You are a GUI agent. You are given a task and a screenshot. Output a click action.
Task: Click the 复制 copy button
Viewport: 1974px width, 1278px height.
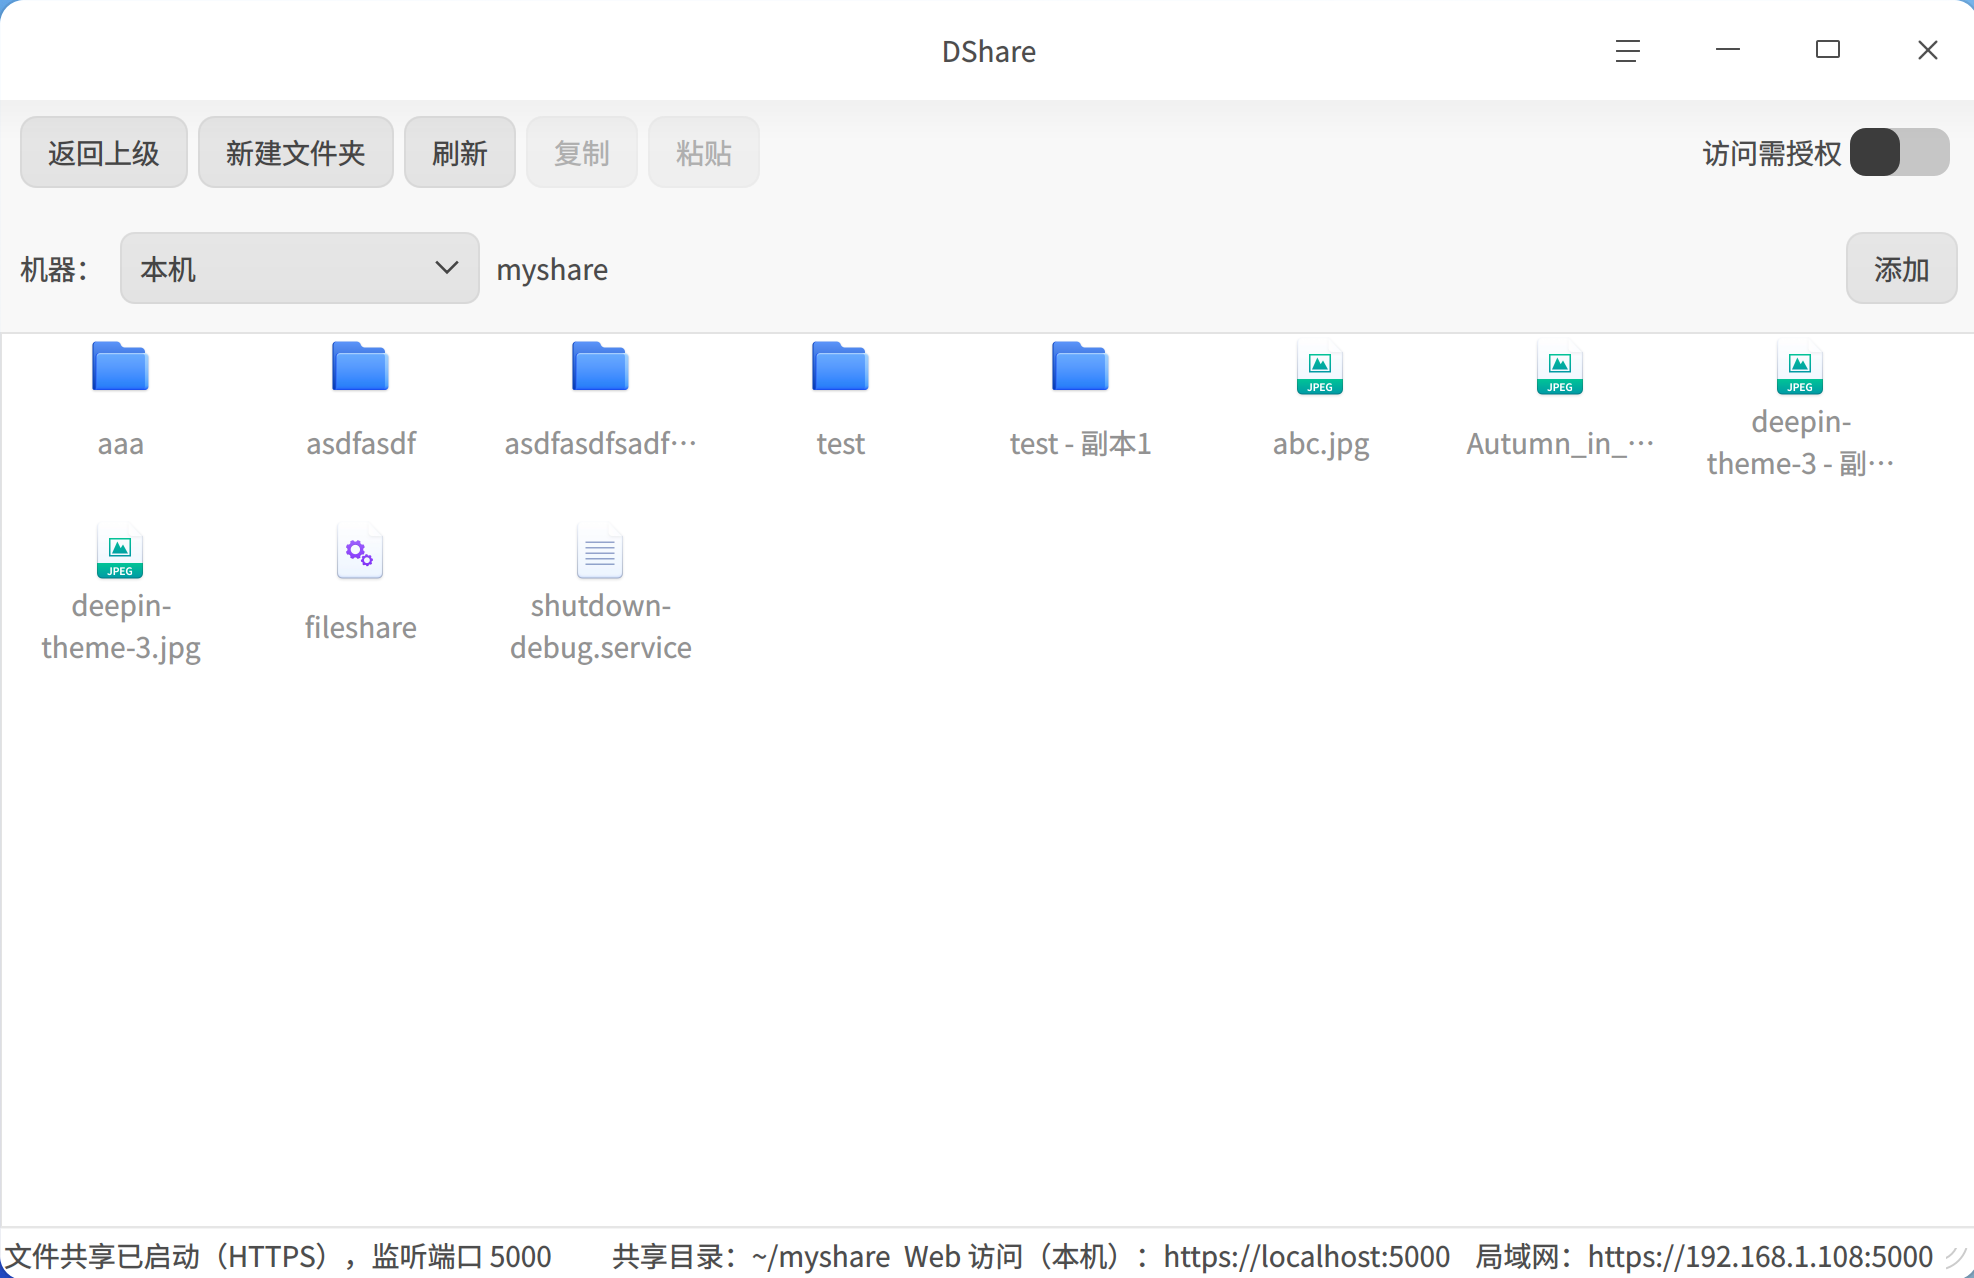(582, 153)
